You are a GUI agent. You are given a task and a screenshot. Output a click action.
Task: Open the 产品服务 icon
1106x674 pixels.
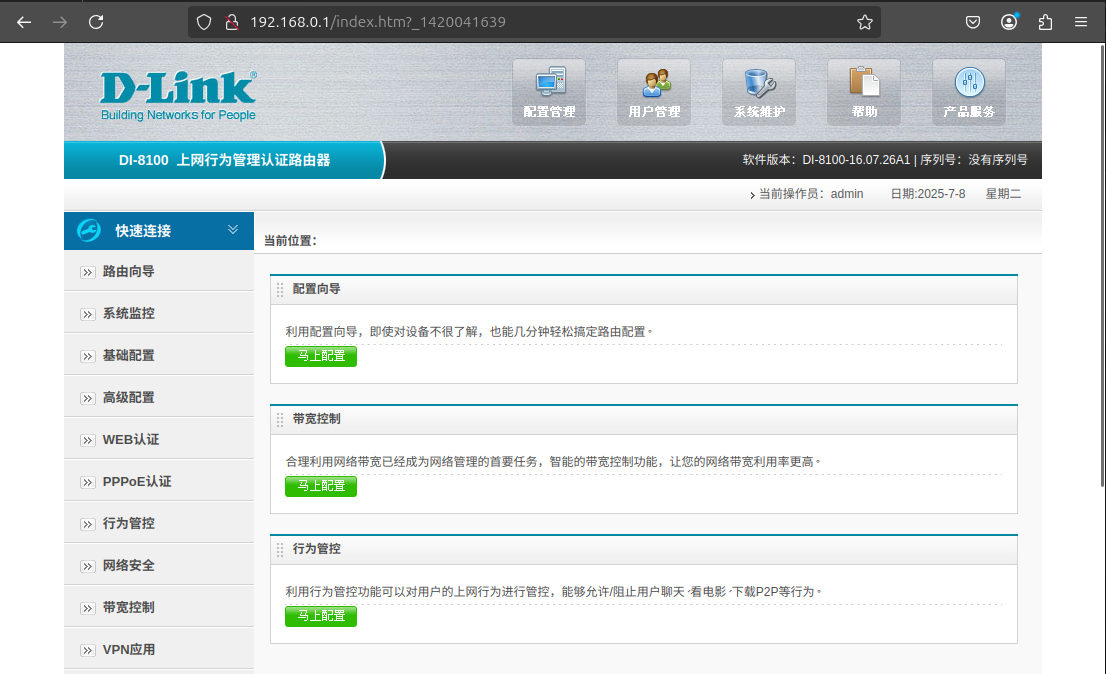click(969, 92)
